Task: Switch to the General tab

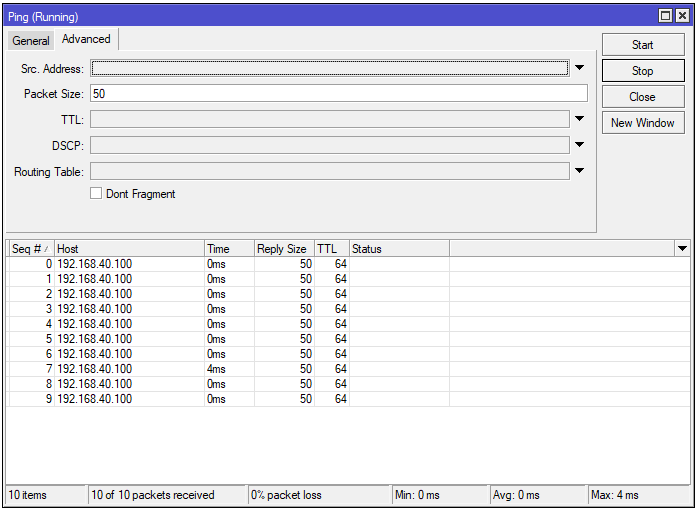Action: coord(31,40)
